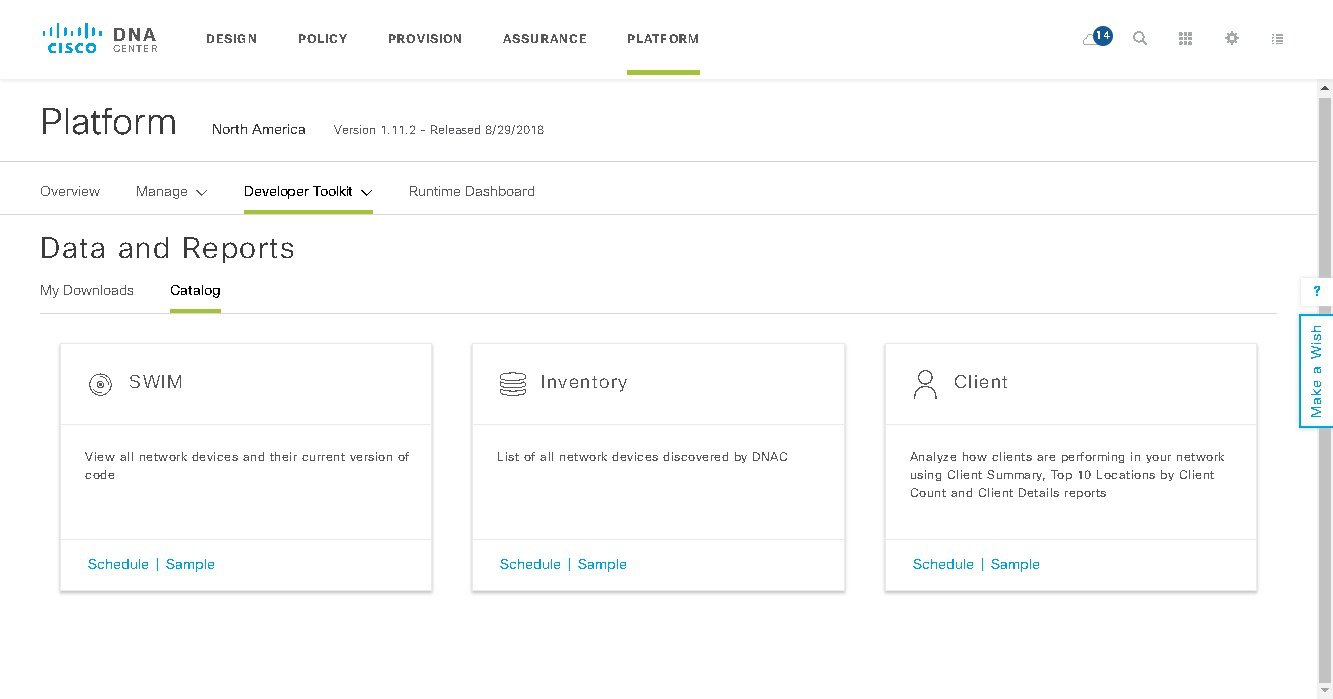Open the help question mark button
Viewport: 1333px width, 699px height.
coord(1316,291)
